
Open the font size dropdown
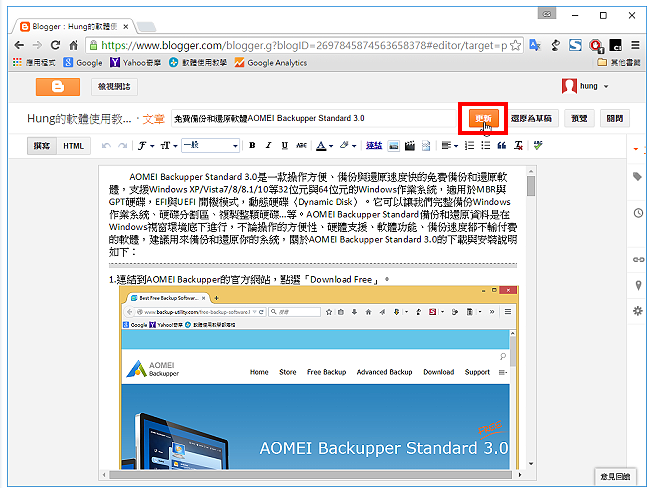pyautogui.click(x=169, y=146)
